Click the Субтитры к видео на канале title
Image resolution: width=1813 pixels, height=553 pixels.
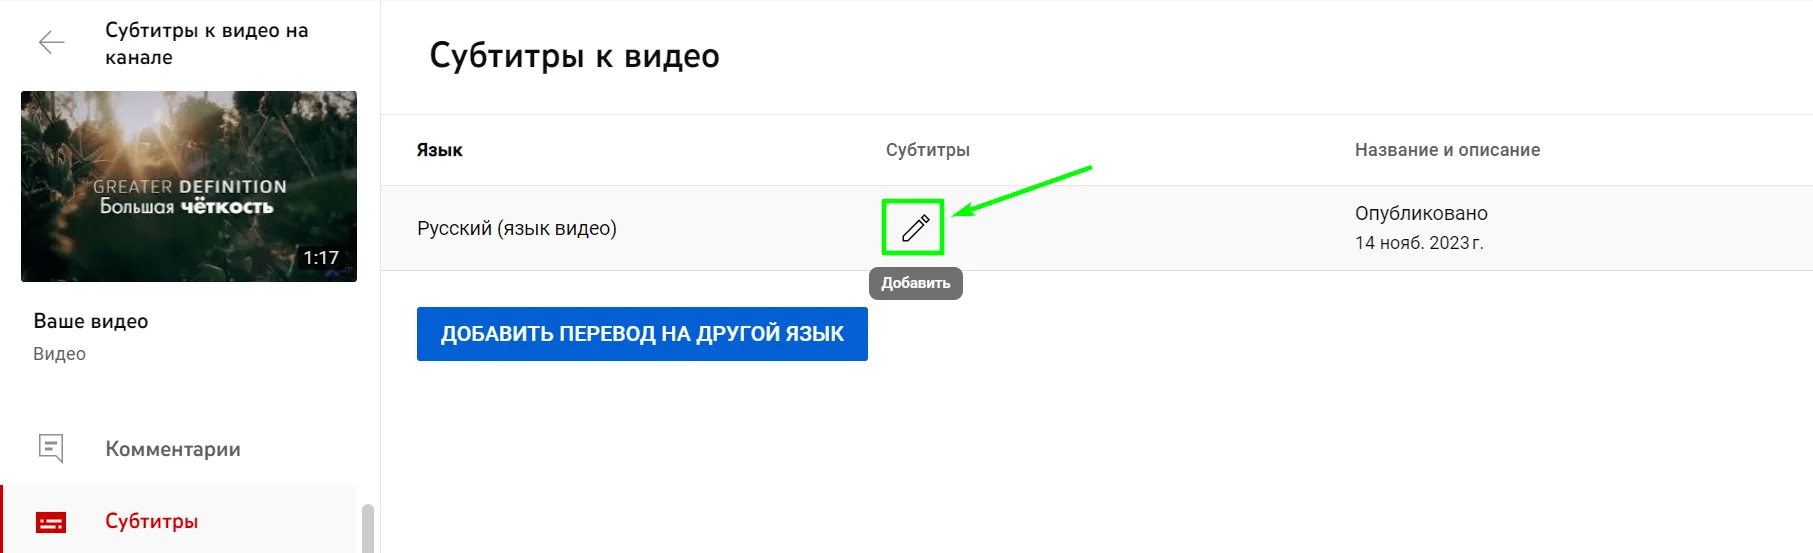pyautogui.click(x=206, y=44)
